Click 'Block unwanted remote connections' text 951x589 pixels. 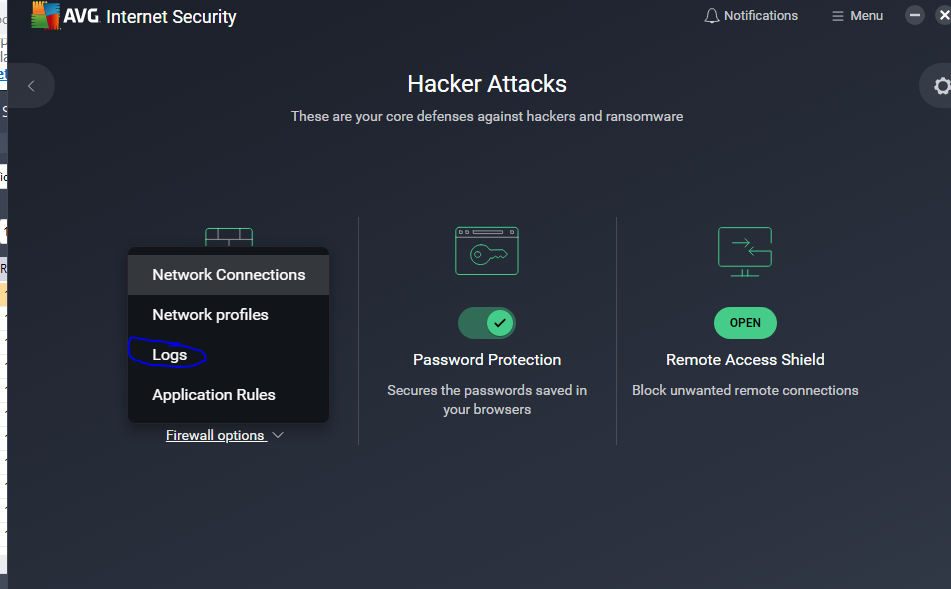tap(745, 390)
